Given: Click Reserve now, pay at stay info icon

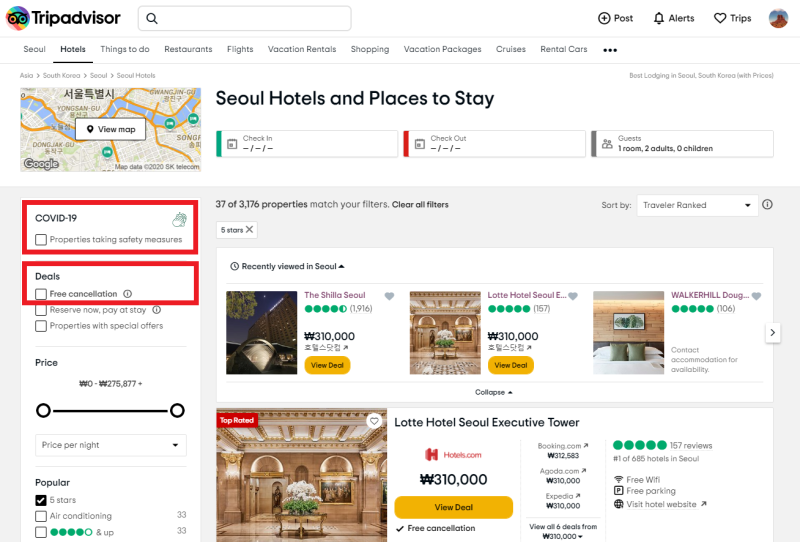Looking at the screenshot, I should (157, 310).
